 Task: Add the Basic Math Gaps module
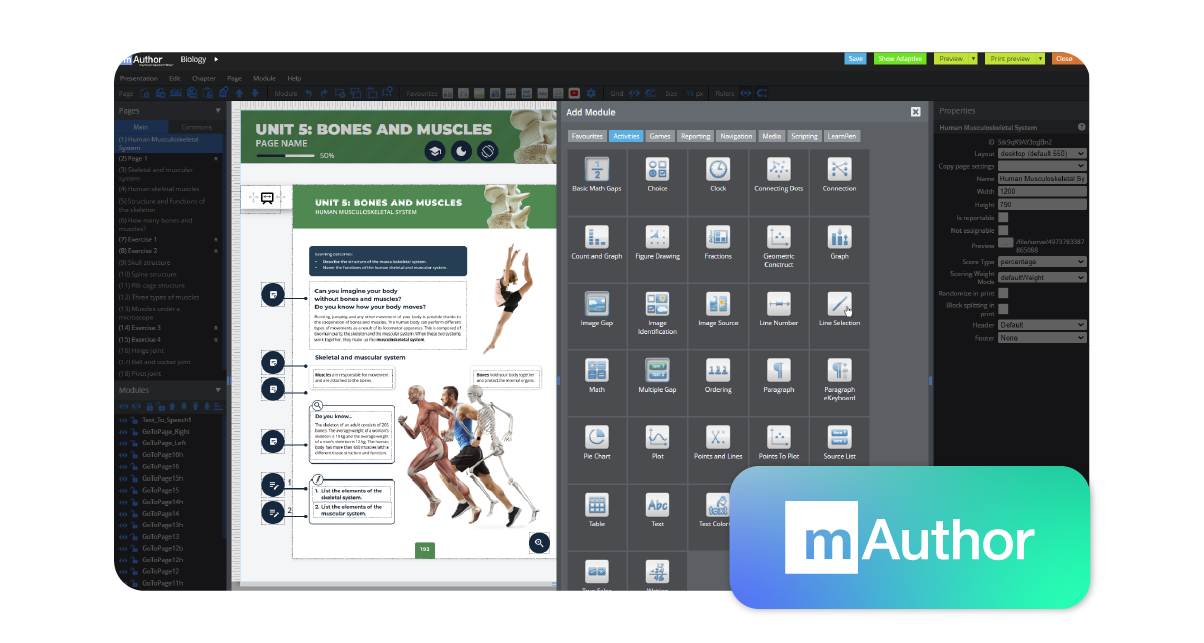click(x=596, y=169)
